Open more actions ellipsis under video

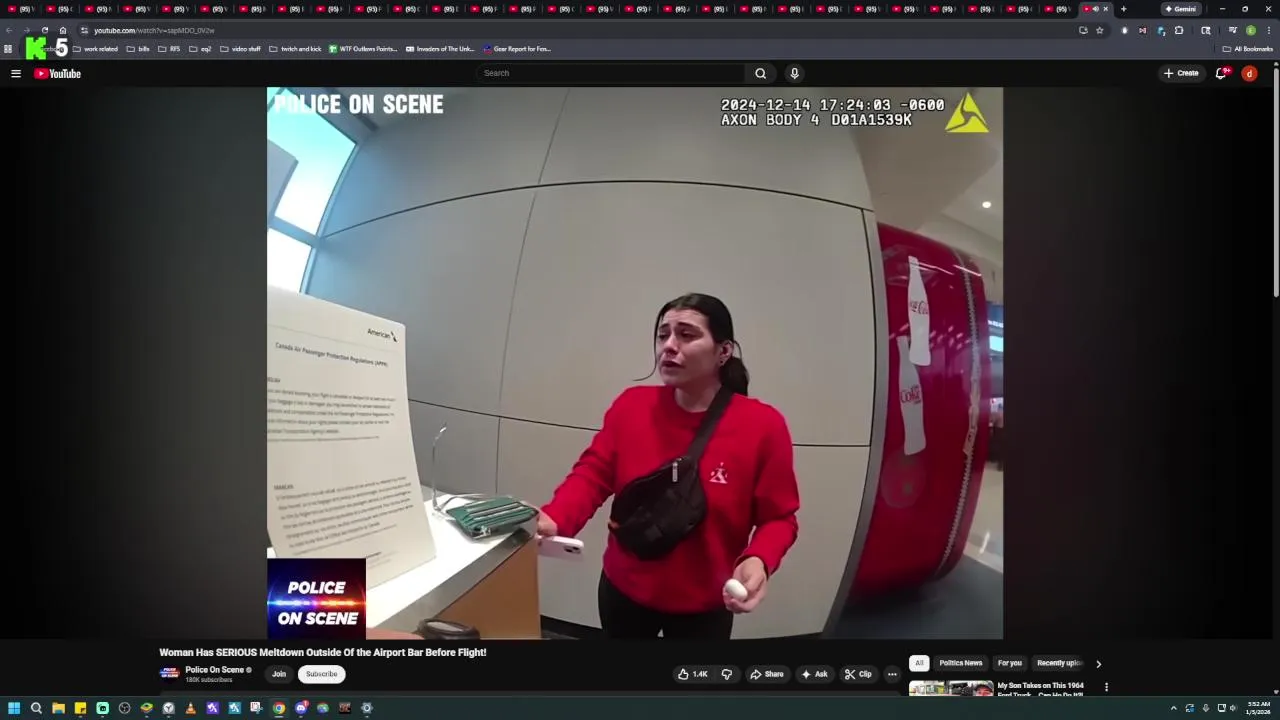(x=892, y=674)
